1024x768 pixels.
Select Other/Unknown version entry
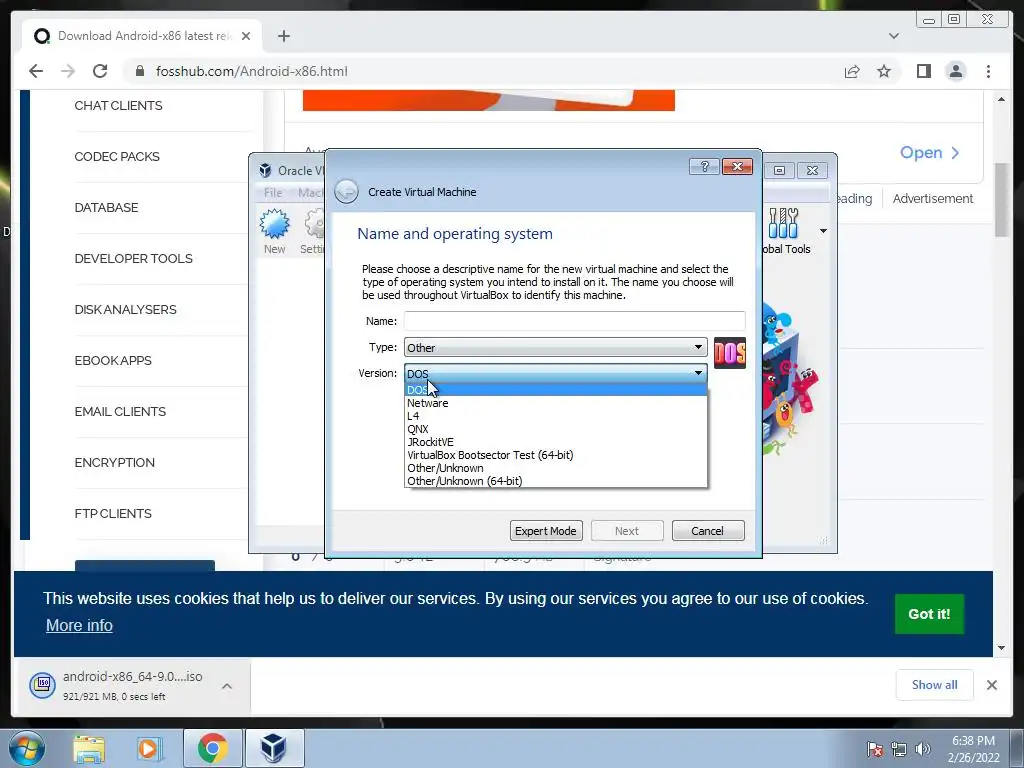555,468
